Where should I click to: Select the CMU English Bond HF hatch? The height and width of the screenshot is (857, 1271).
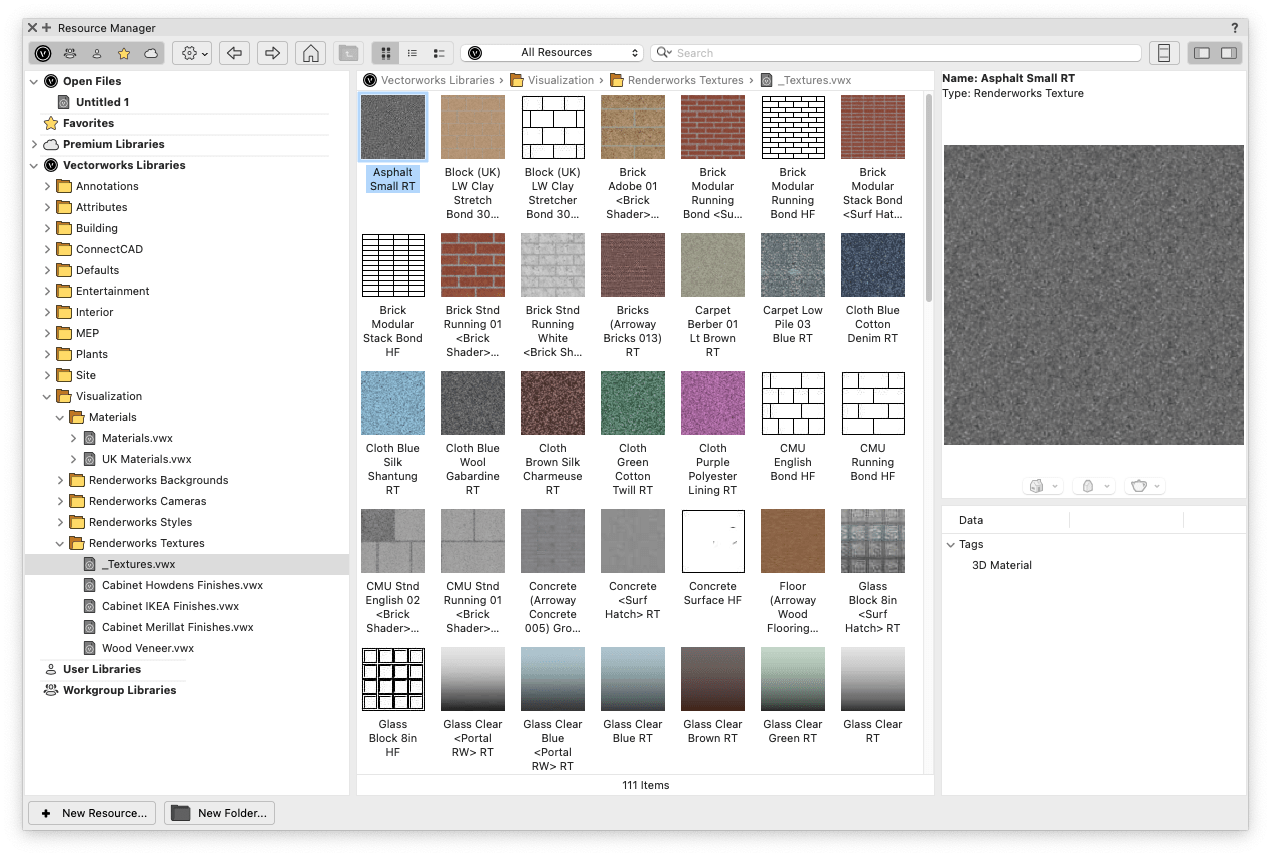click(793, 403)
